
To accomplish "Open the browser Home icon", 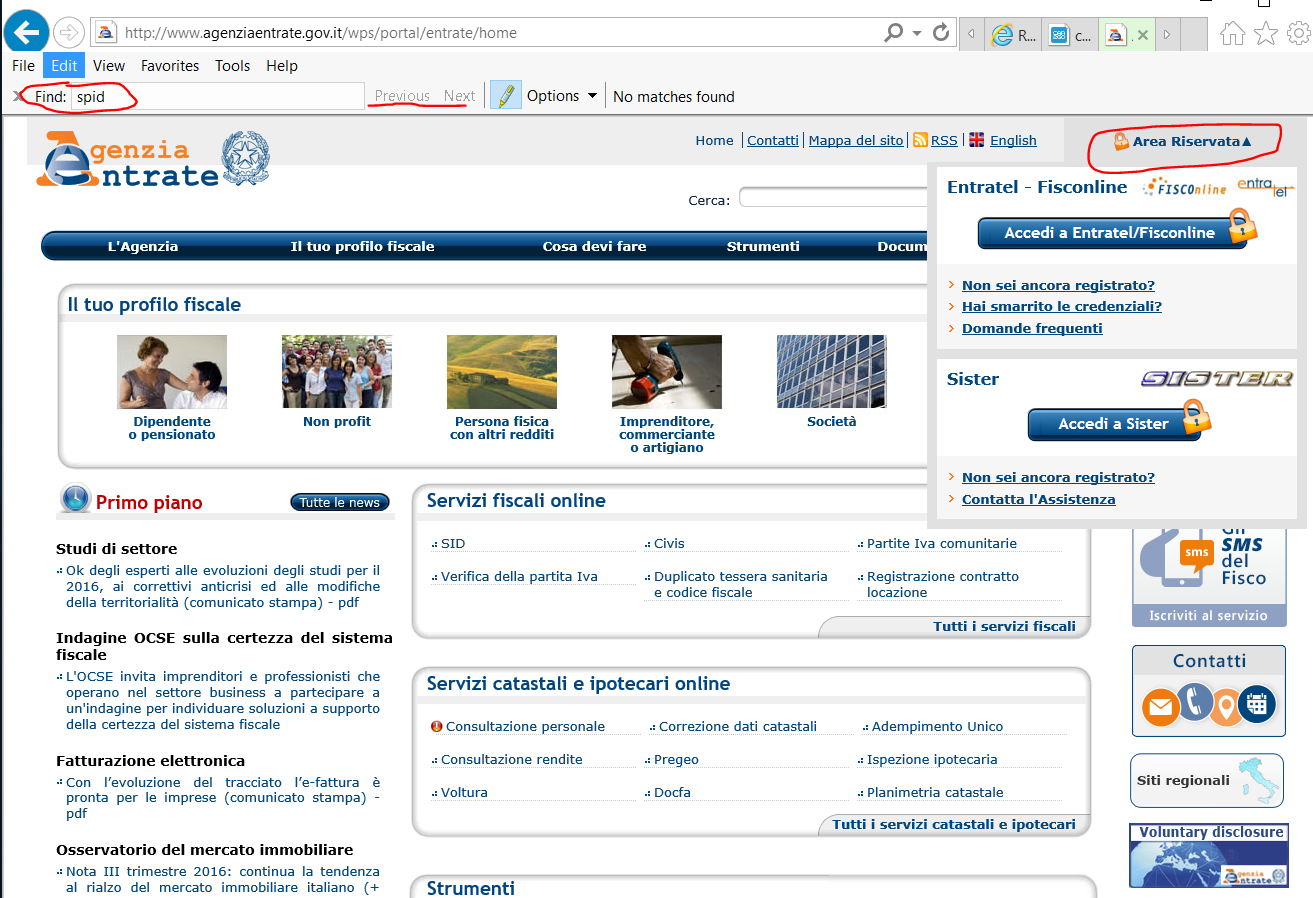I will [1233, 34].
